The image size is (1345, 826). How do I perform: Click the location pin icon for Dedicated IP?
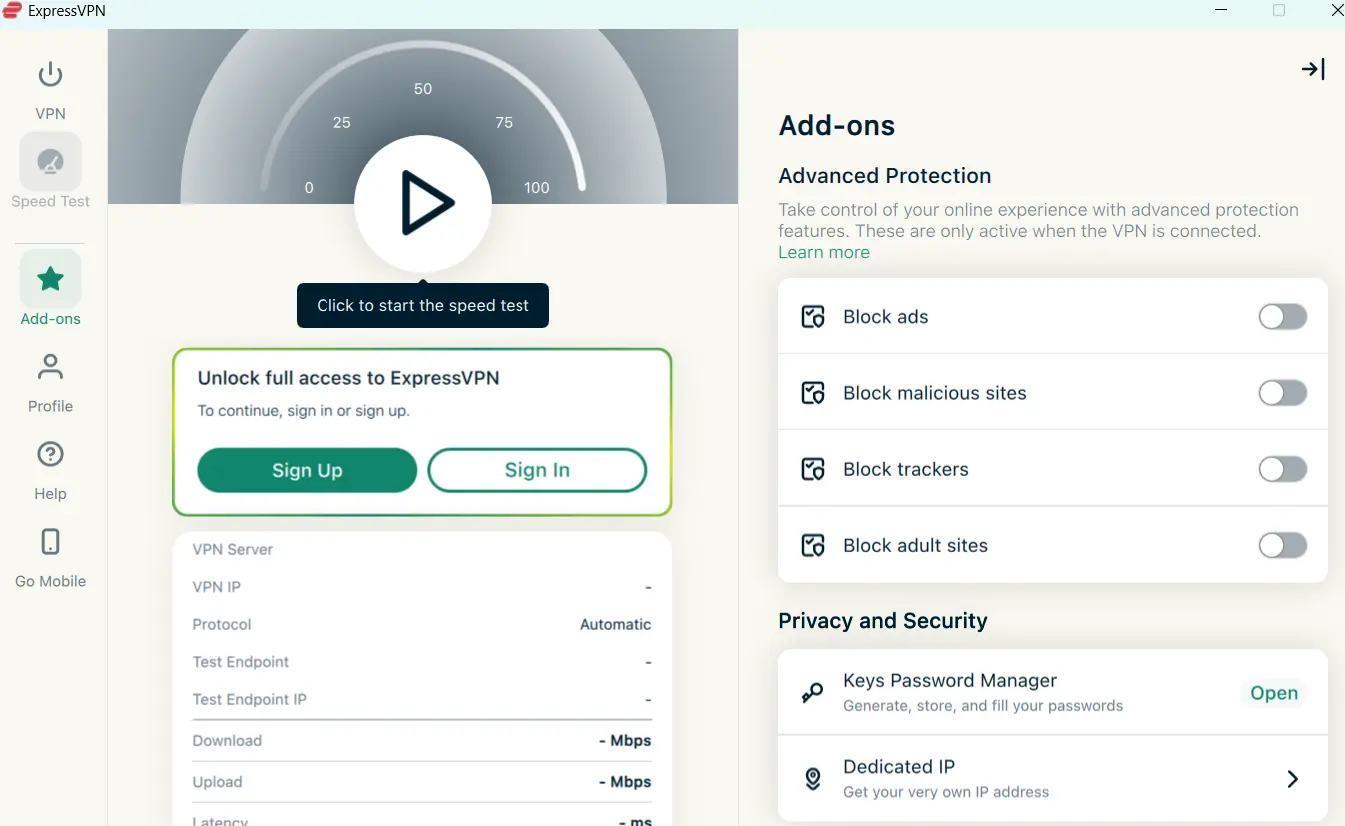(813, 779)
